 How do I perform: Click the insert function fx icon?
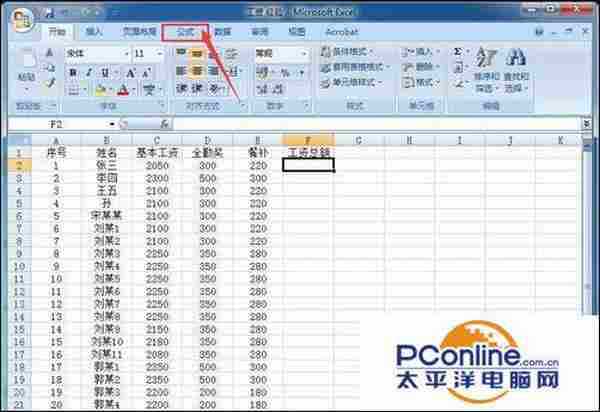click(x=166, y=124)
